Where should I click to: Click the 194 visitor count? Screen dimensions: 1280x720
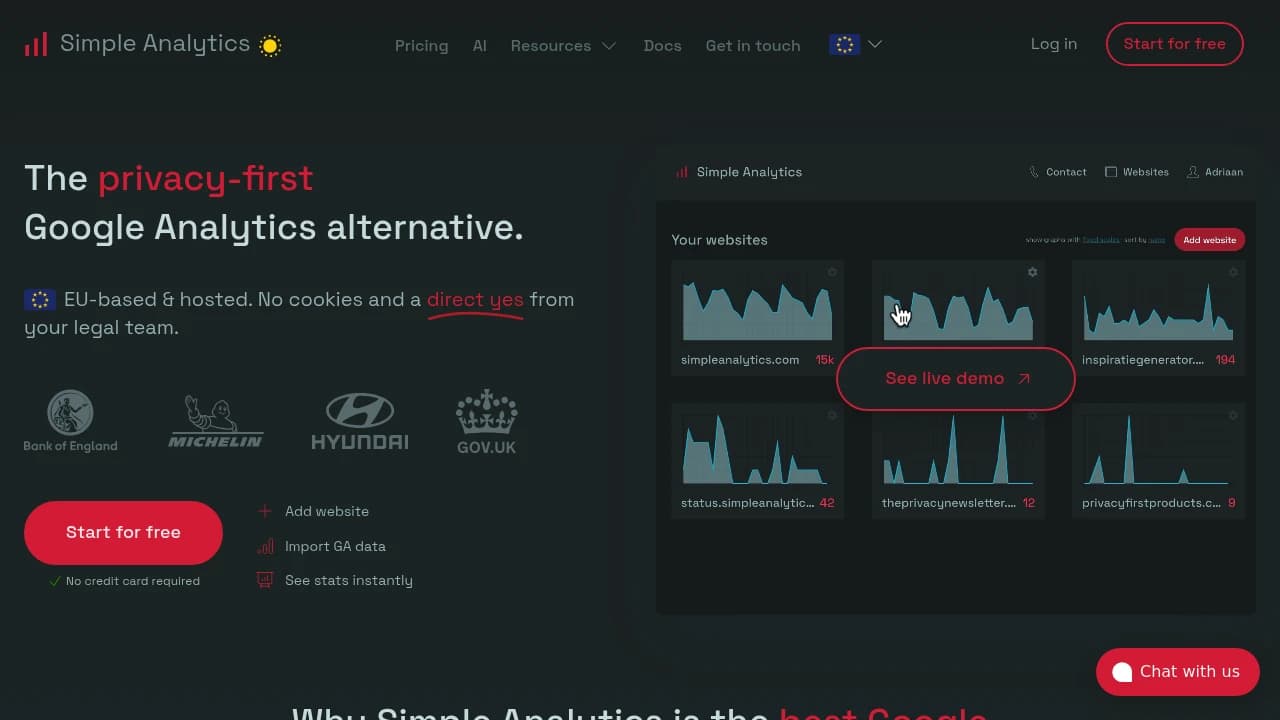[x=1225, y=360]
